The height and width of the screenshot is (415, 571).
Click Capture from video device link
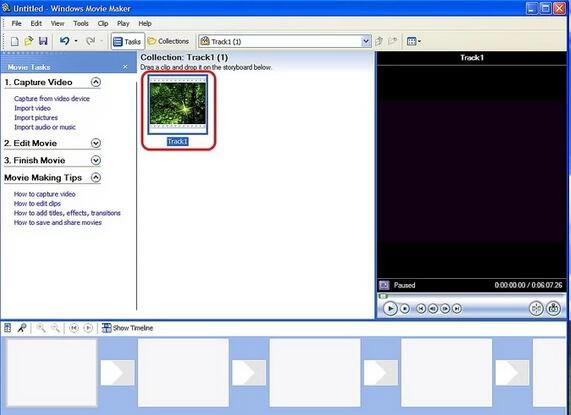(x=52, y=99)
